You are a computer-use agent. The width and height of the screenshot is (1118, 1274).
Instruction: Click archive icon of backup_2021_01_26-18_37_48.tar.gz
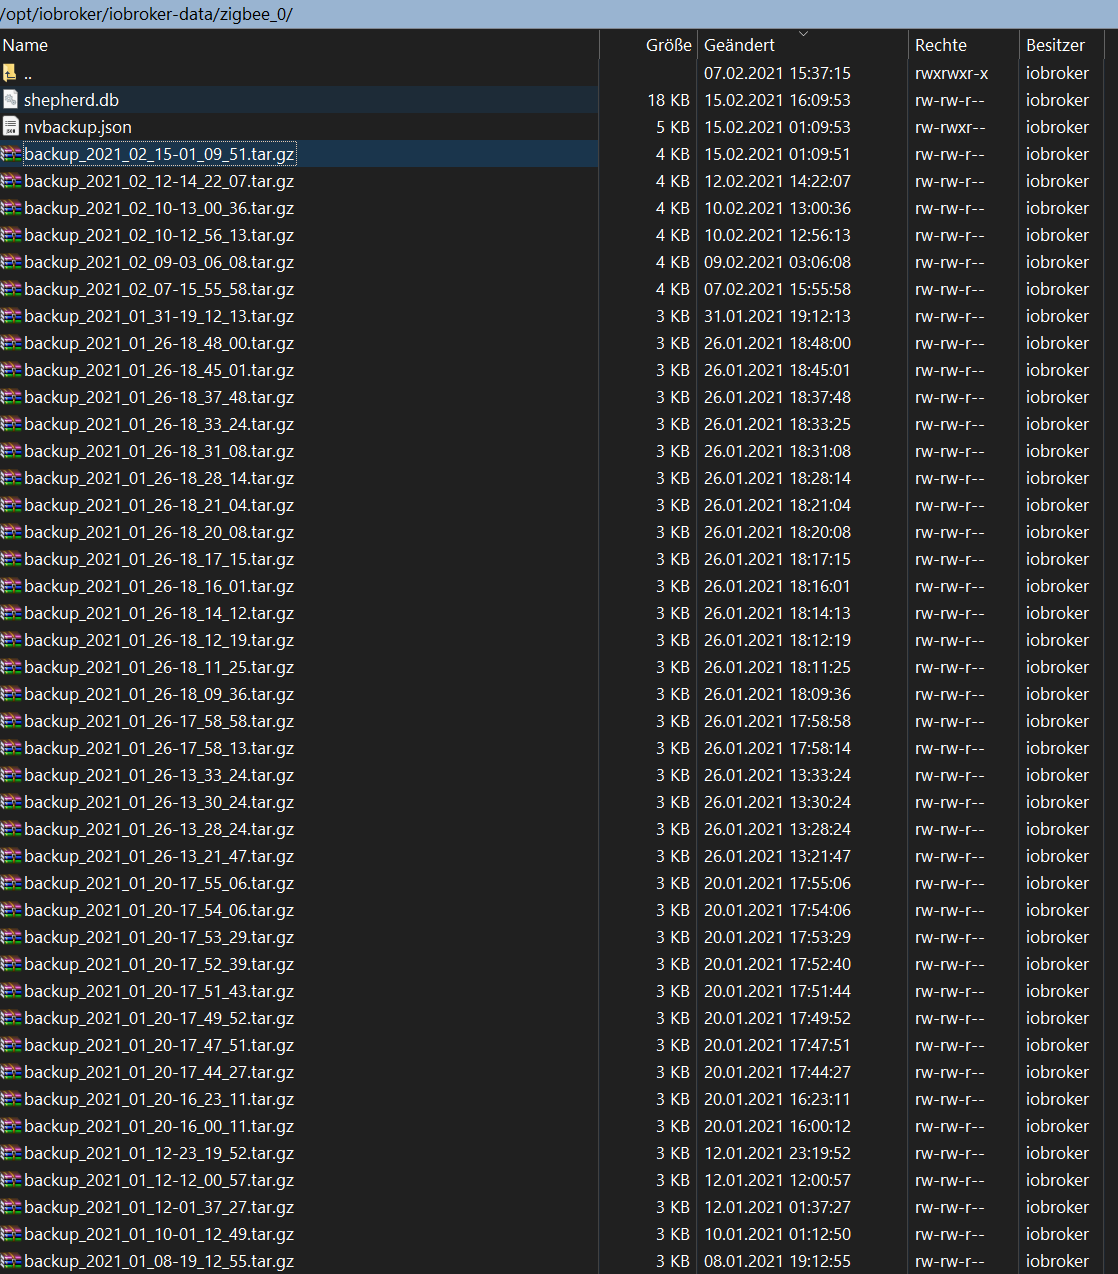[x=11, y=397]
